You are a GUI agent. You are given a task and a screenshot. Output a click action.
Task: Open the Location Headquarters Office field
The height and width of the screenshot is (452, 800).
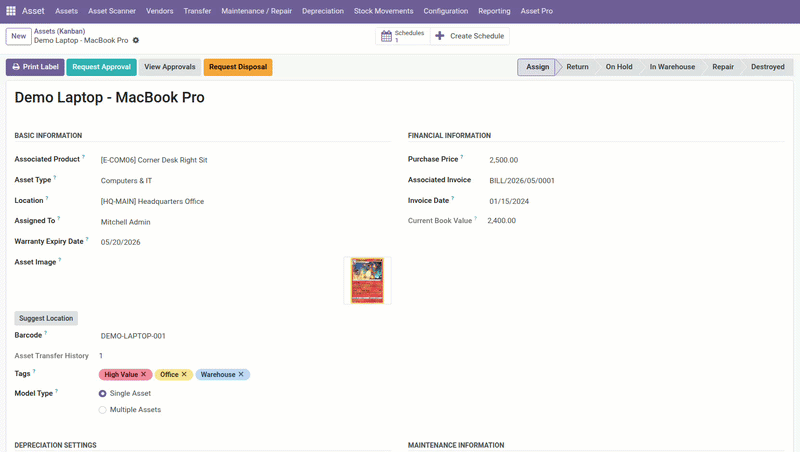pos(245,202)
